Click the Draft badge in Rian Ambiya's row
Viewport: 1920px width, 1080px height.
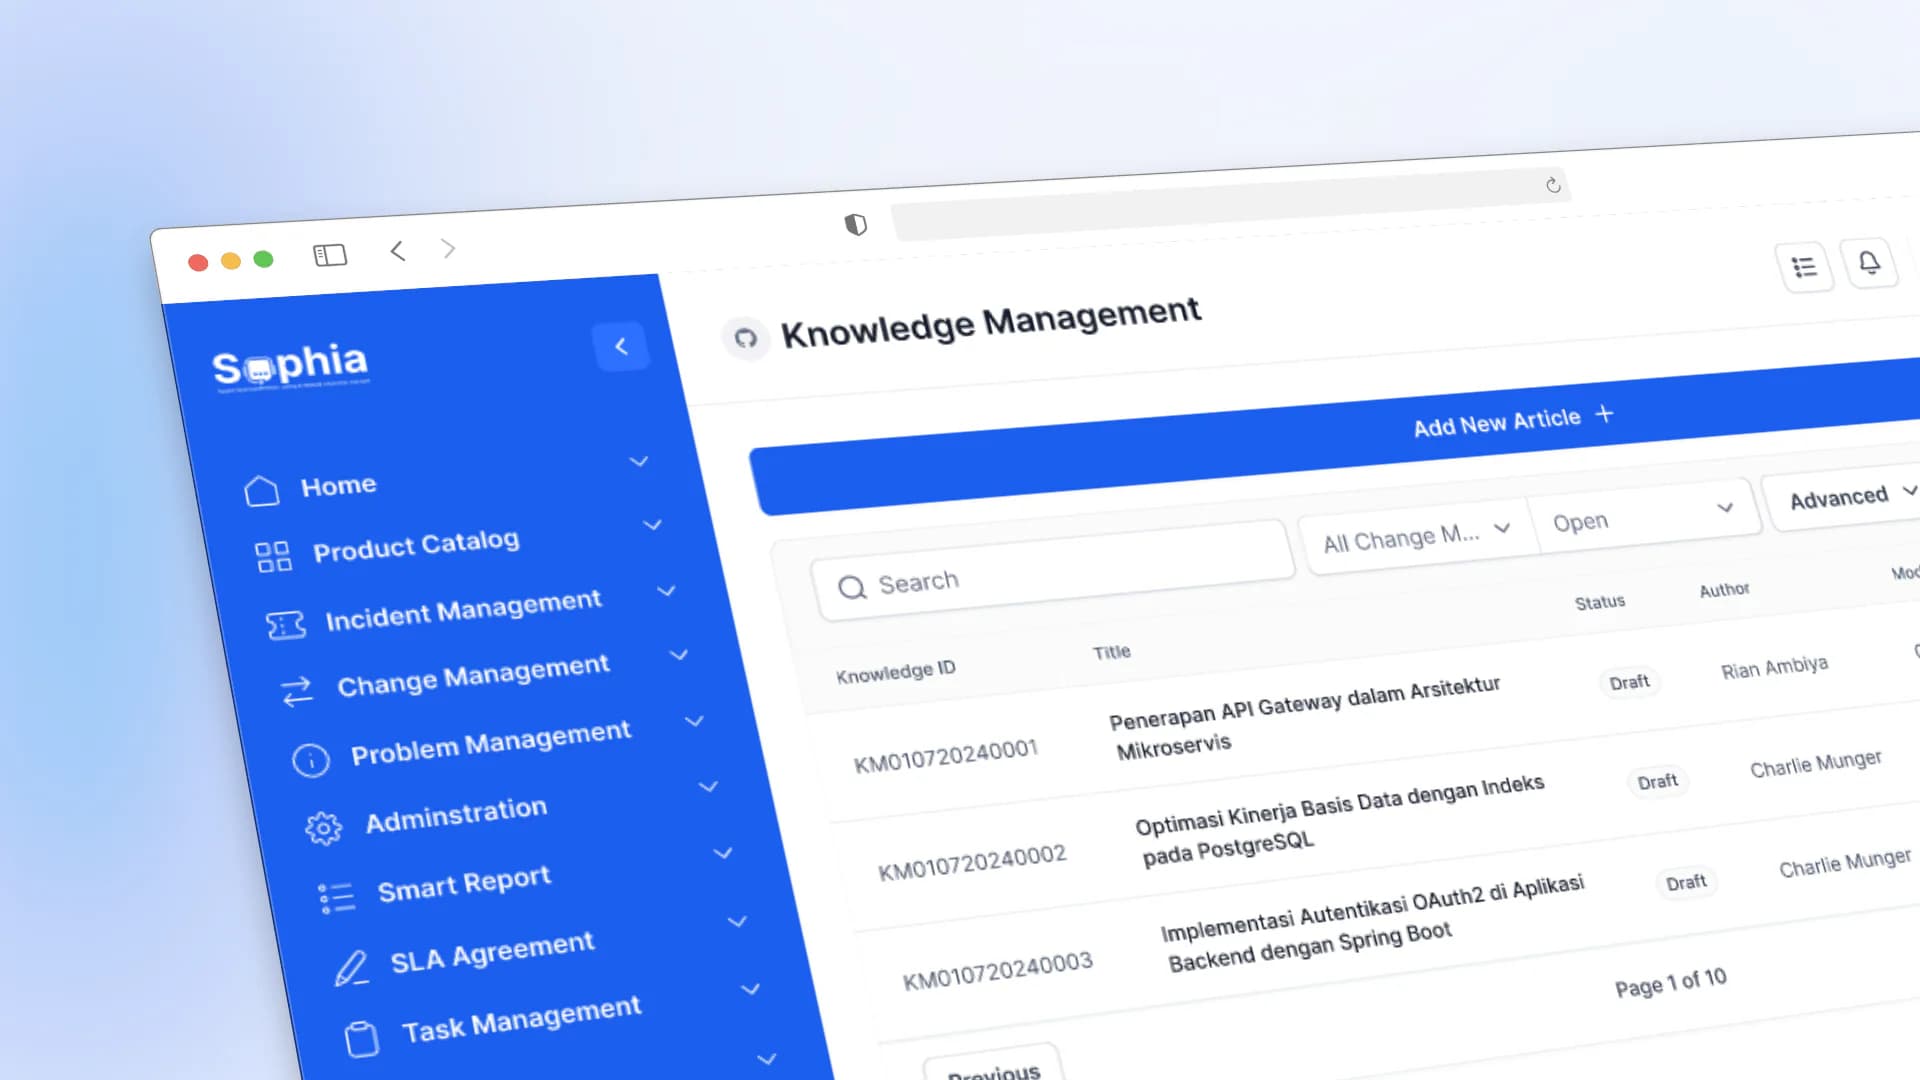[1629, 682]
